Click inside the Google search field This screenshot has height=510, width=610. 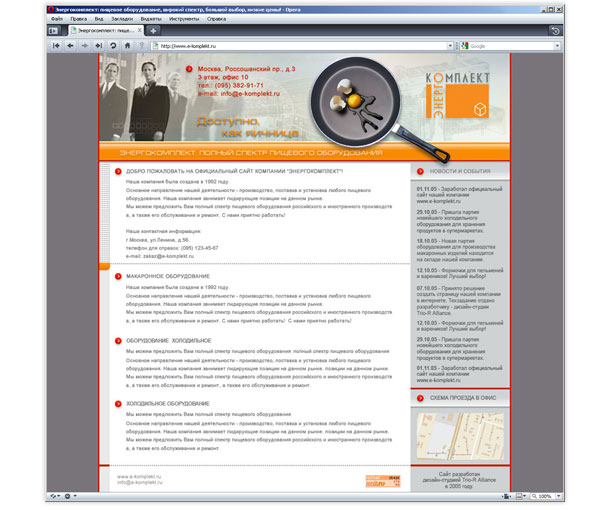(x=511, y=46)
